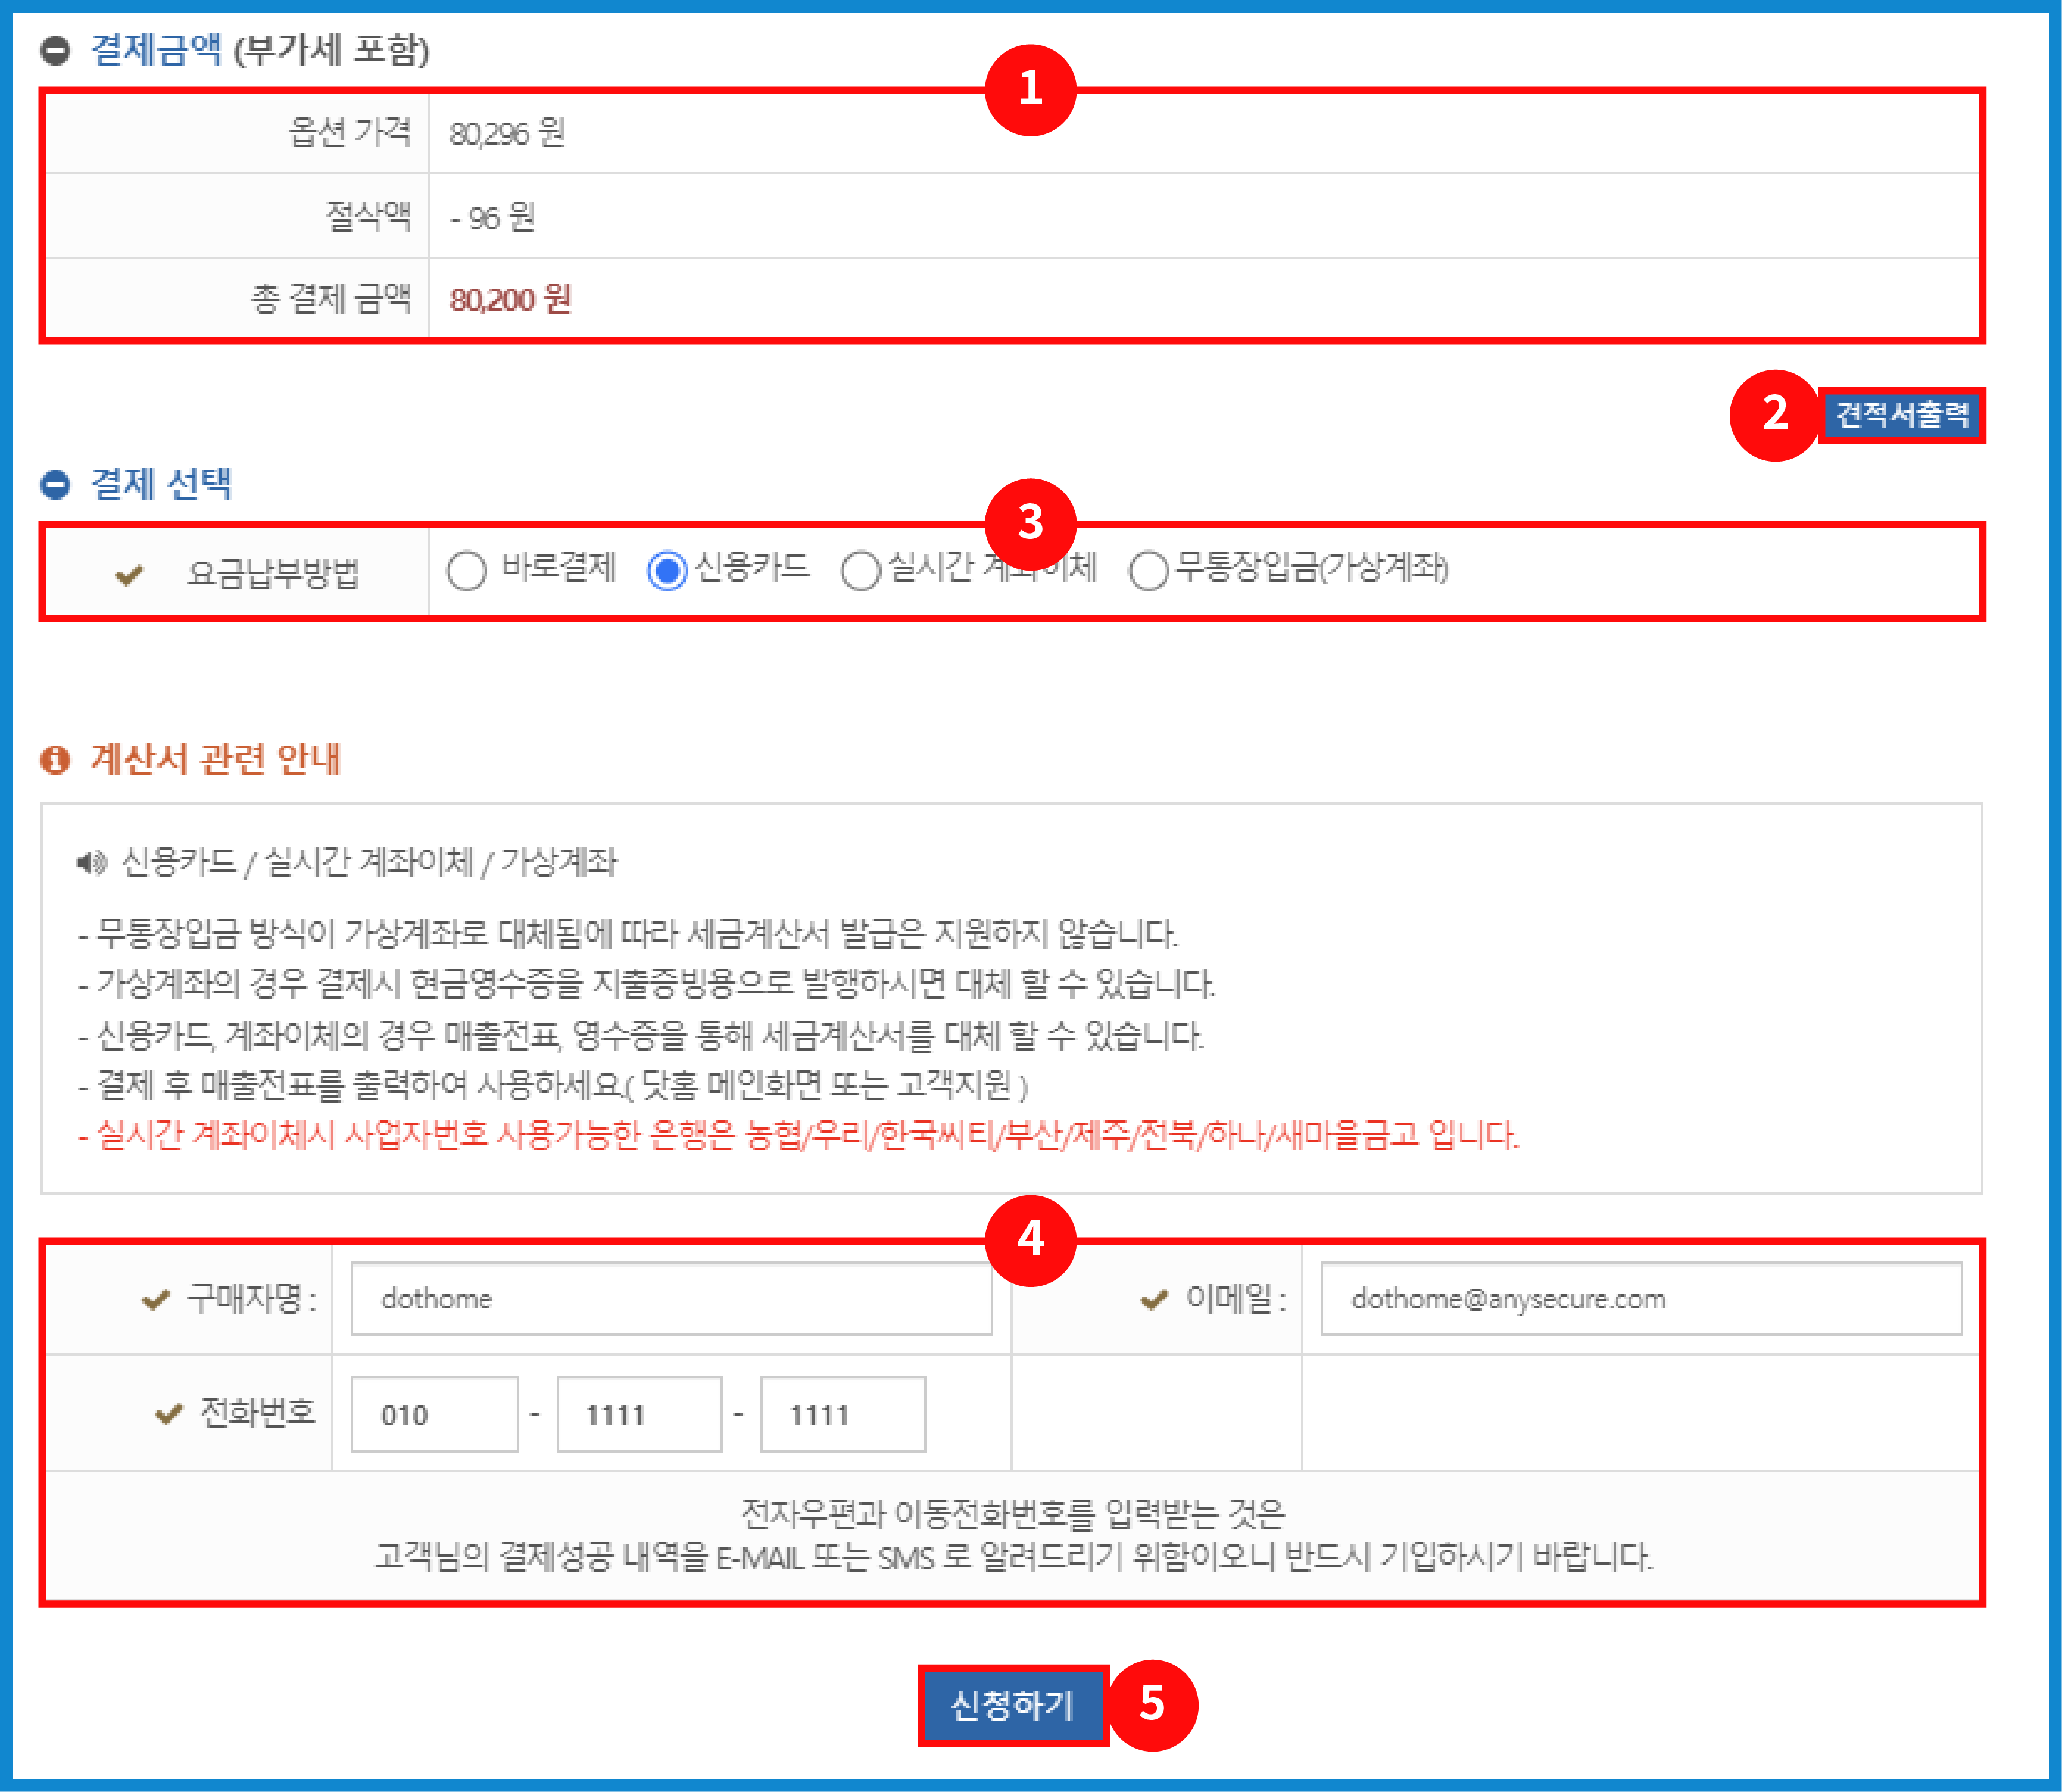This screenshot has width=2062, height=1792.
Task: Click the 구매자명 field containing dothome
Action: point(671,1299)
